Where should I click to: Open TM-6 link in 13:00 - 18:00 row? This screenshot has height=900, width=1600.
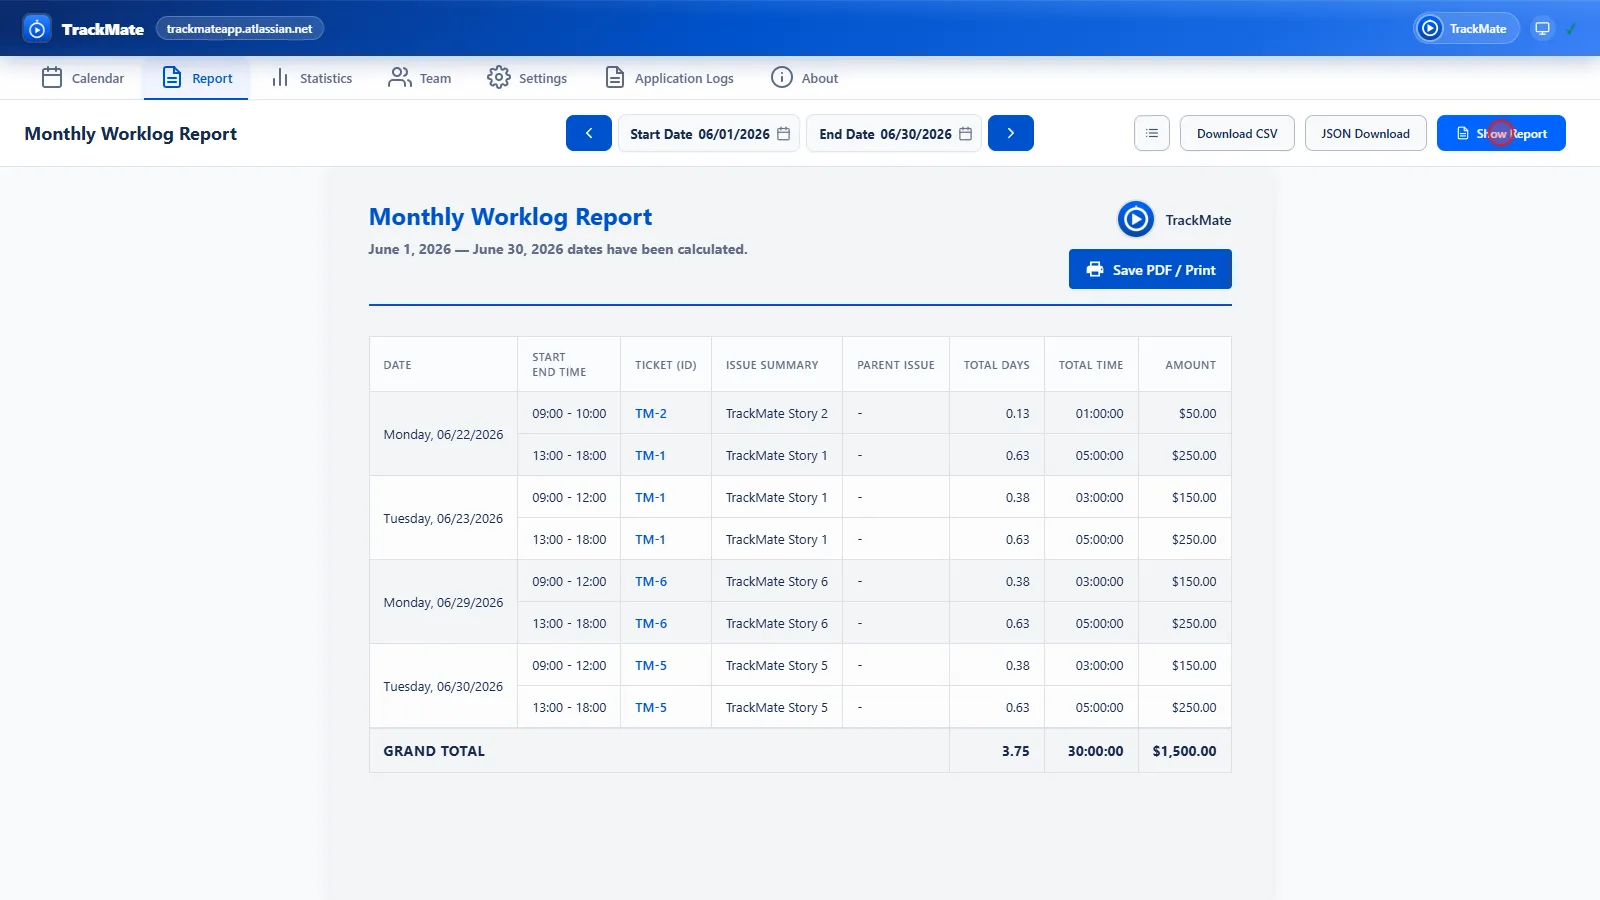pyautogui.click(x=651, y=623)
